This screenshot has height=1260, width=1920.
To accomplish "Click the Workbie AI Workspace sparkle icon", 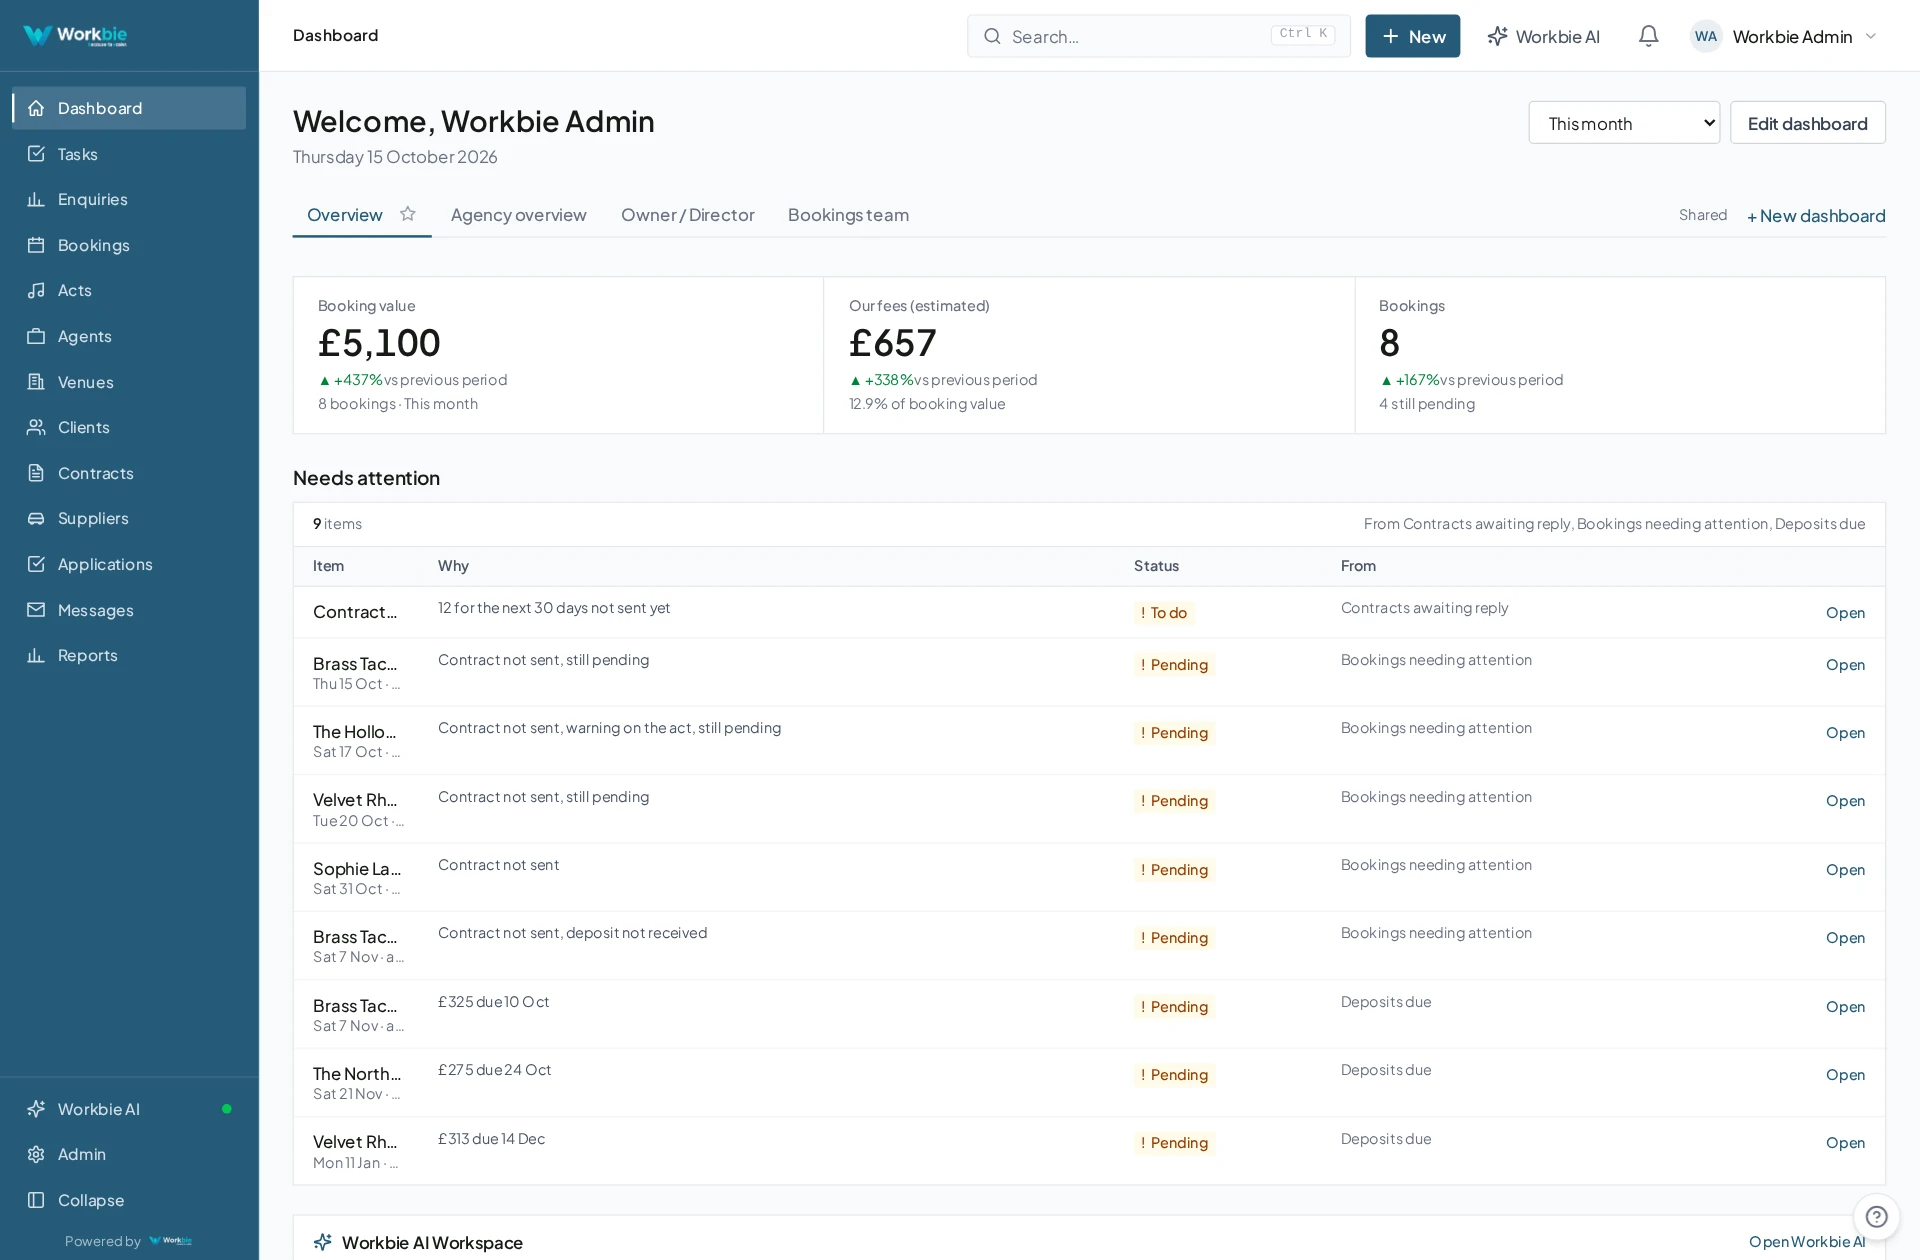I will [x=323, y=1242].
